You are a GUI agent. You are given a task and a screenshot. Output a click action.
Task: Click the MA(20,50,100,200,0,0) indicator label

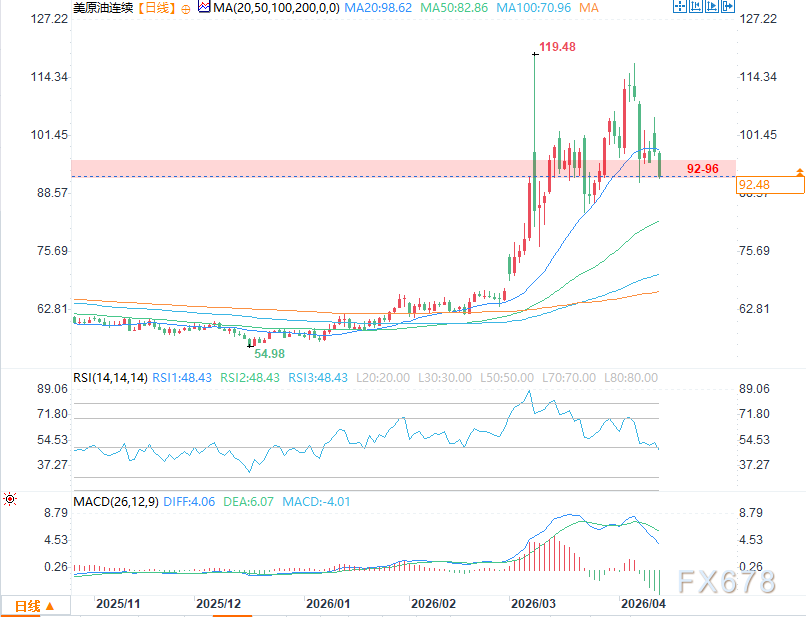(x=277, y=8)
